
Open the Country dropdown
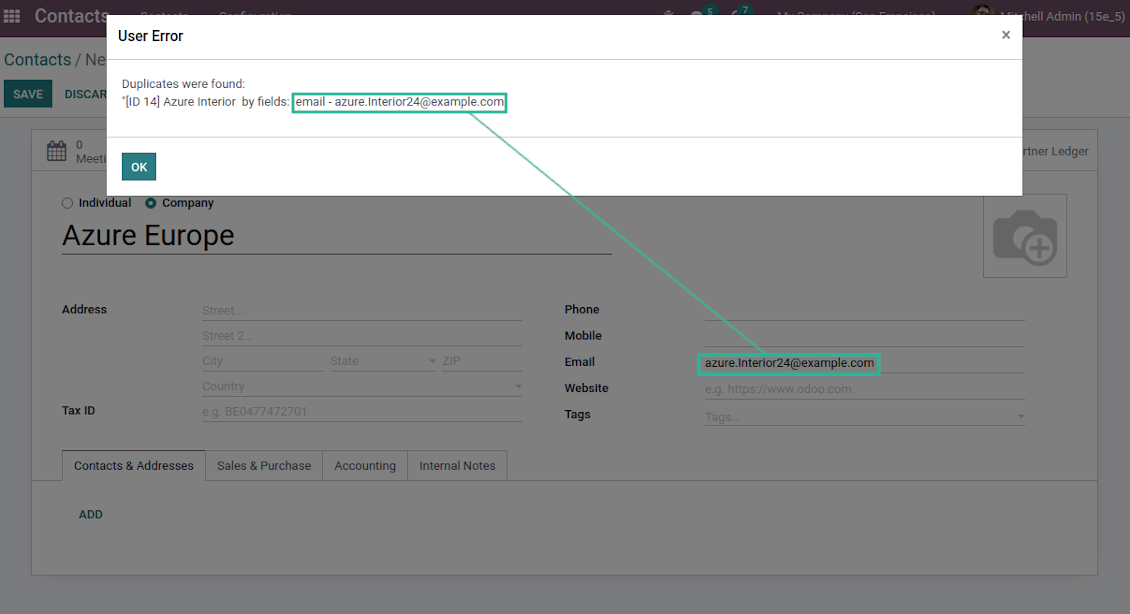[x=362, y=386]
